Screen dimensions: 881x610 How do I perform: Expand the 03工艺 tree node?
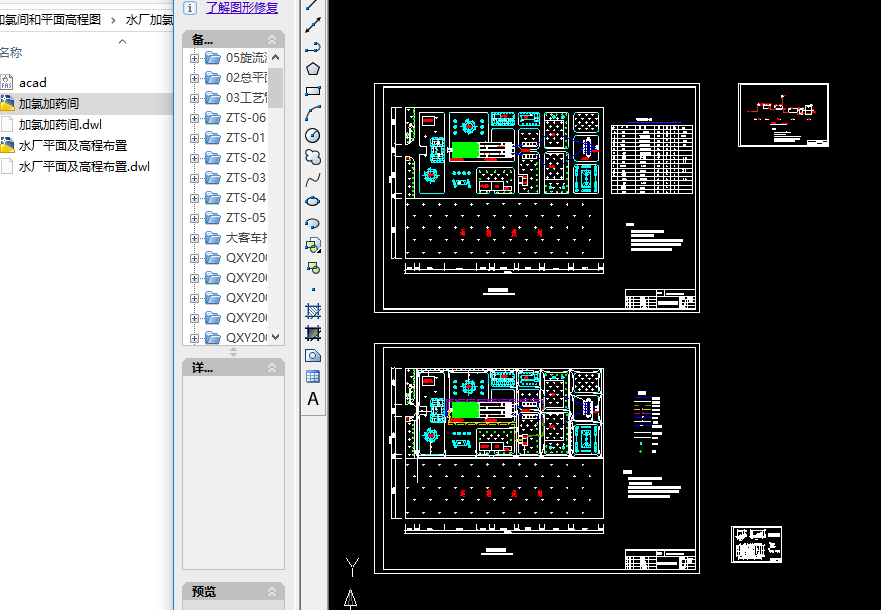(194, 98)
